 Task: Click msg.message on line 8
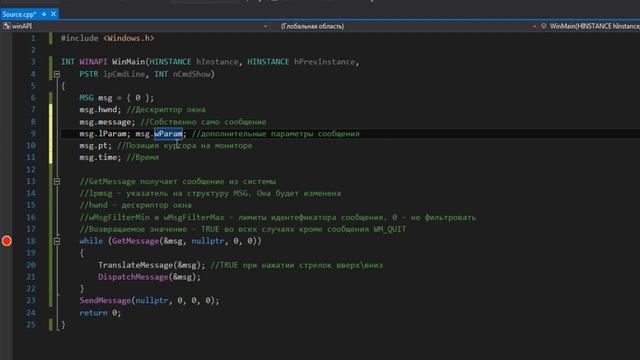point(107,122)
